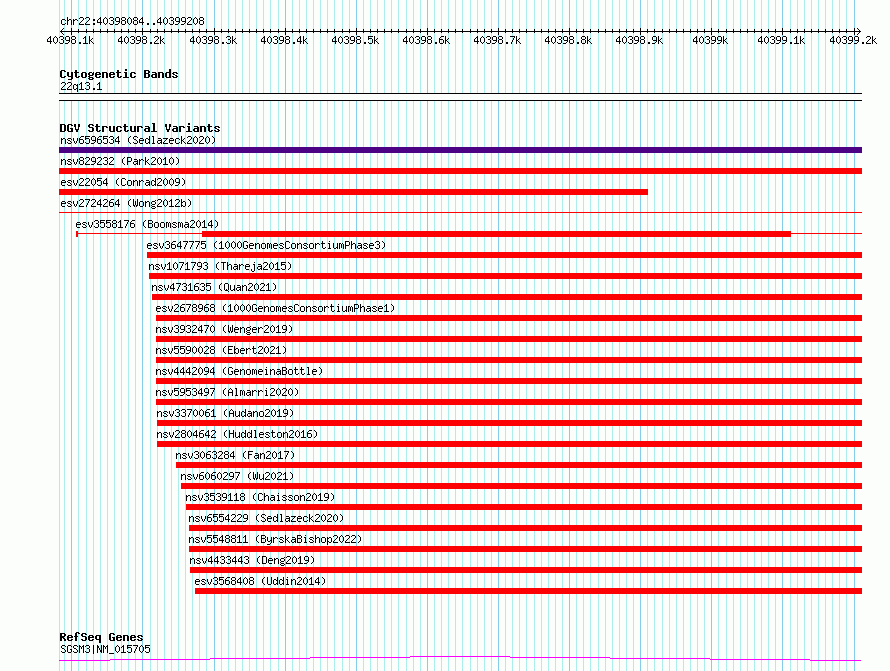This screenshot has width=890, height=671.
Task: Select the DGV Structural Variants track title
Action: coord(140,128)
